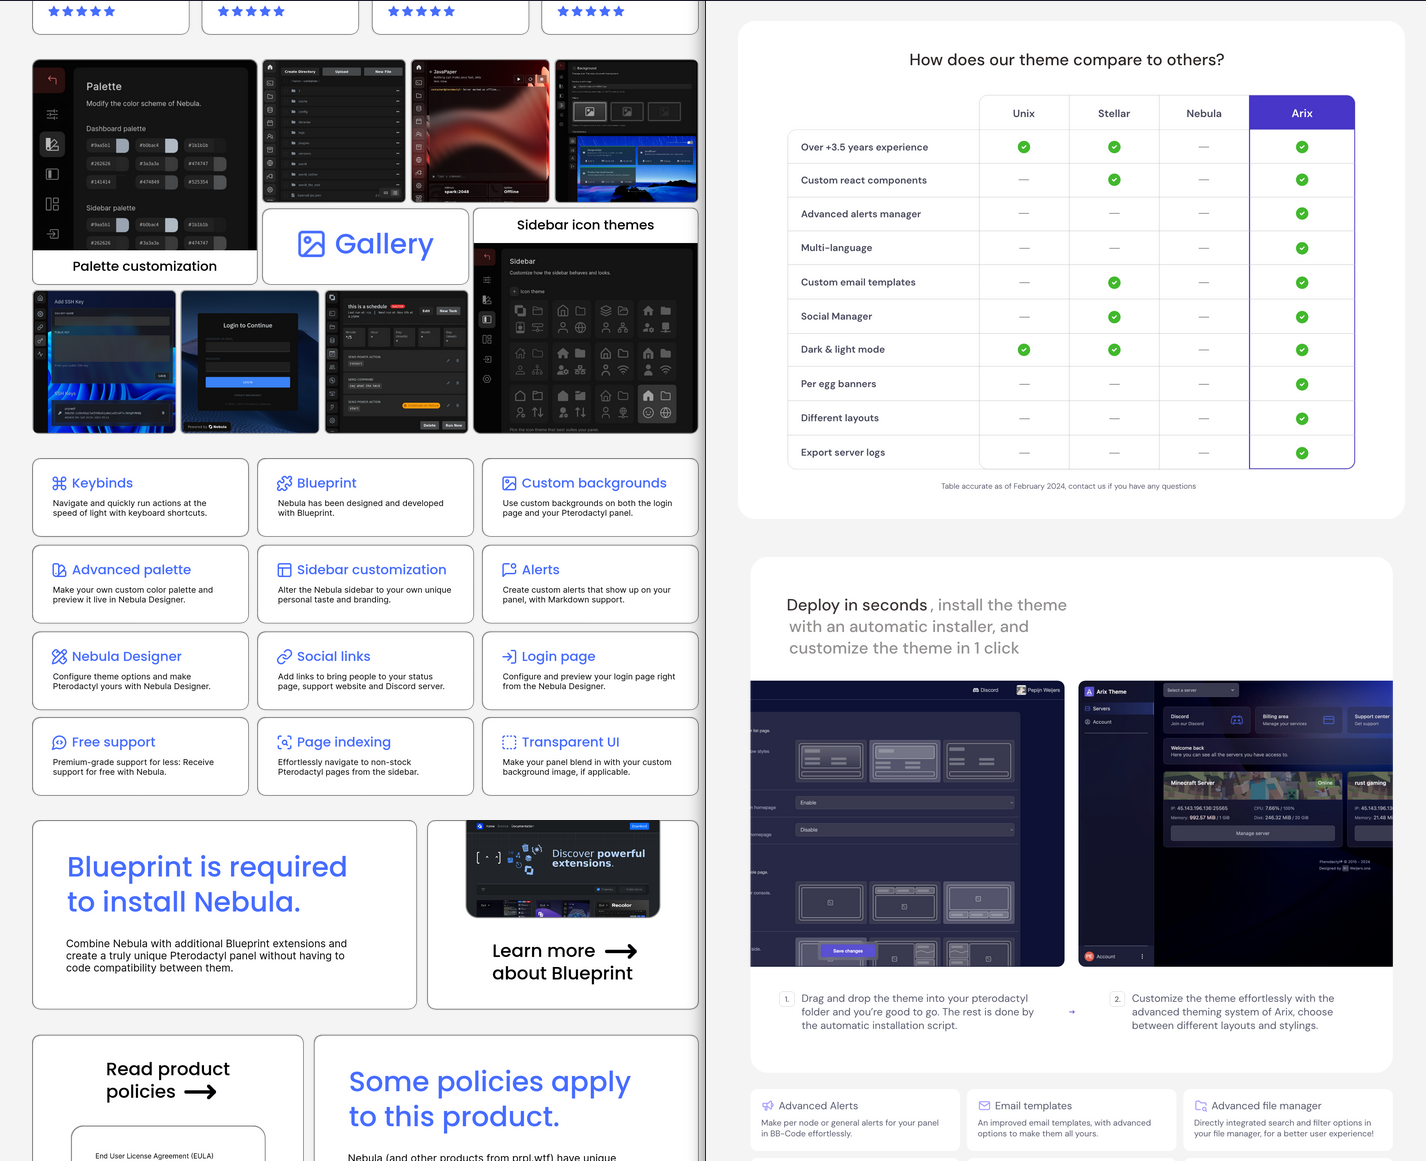Click the Per egg banners row label
The image size is (1426, 1161).
838,384
